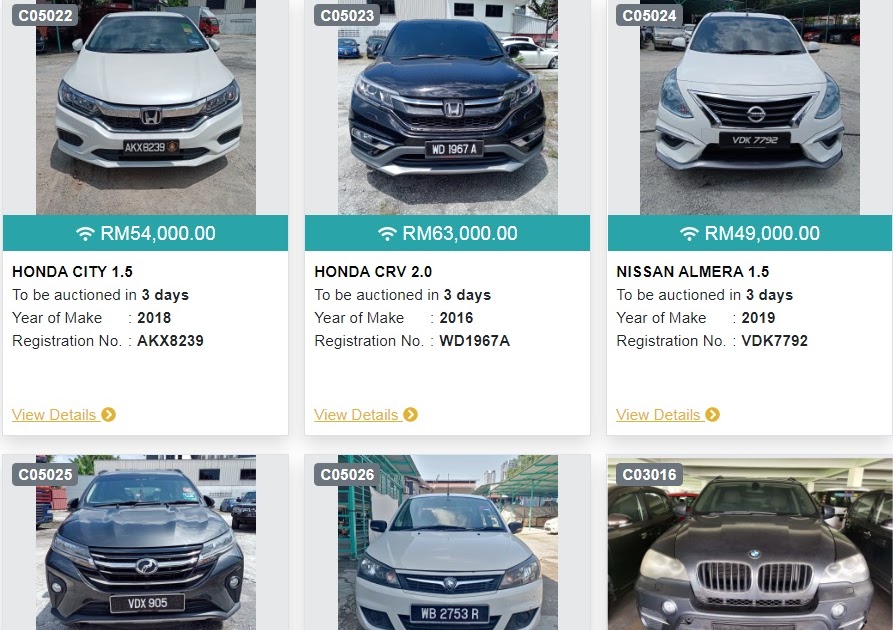Select the black Honda CRV photo
This screenshot has height=630, width=893.
[x=448, y=107]
